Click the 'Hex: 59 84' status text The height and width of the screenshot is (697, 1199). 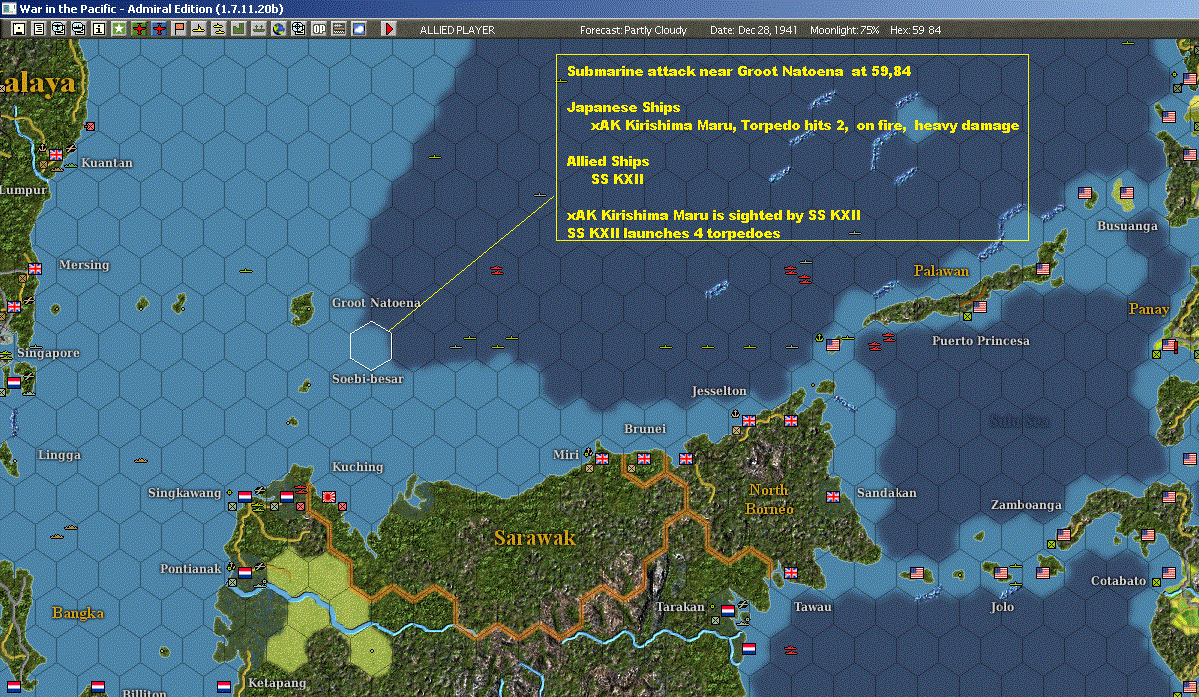(915, 30)
